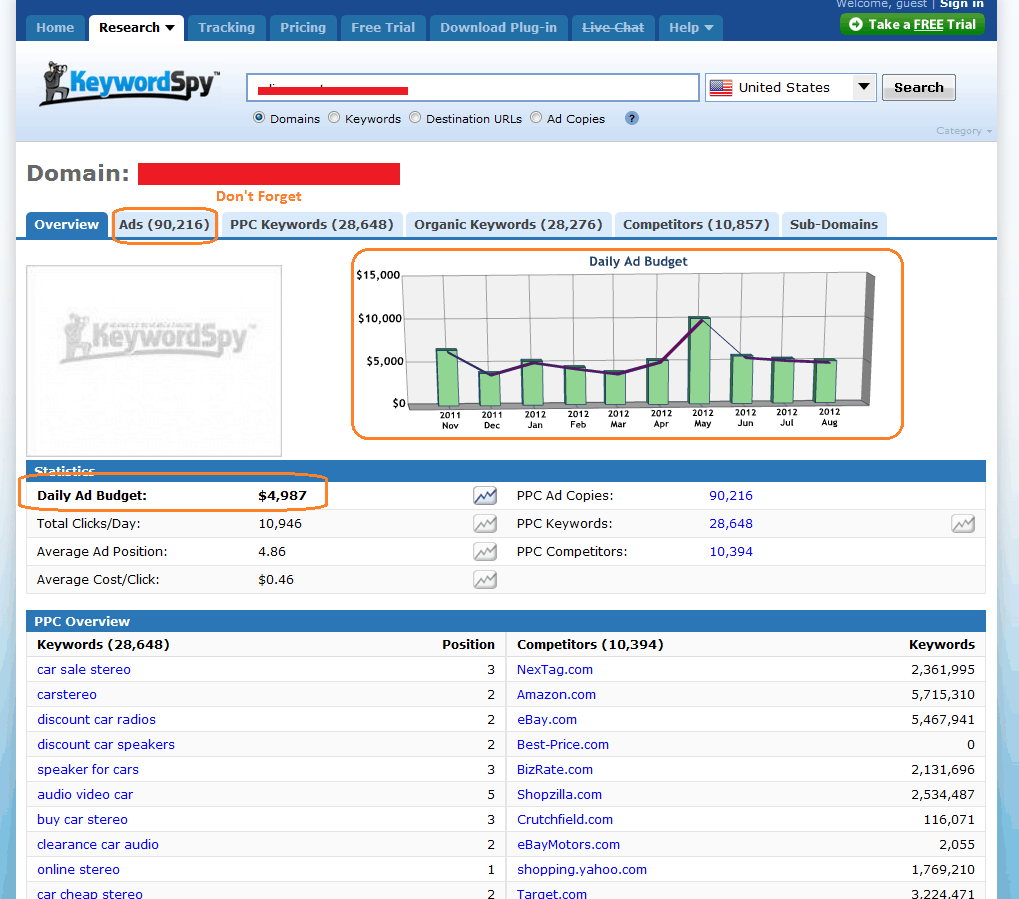Open competitor Amazon.com
The width and height of the screenshot is (1019, 899).
tap(556, 695)
